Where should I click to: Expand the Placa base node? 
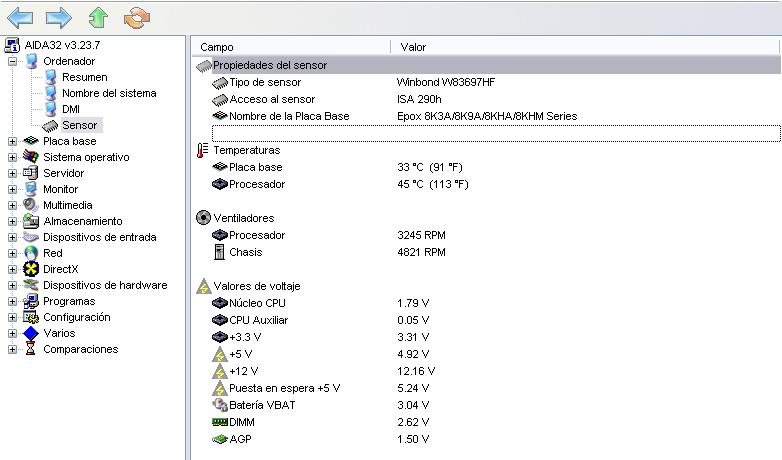pos(12,141)
